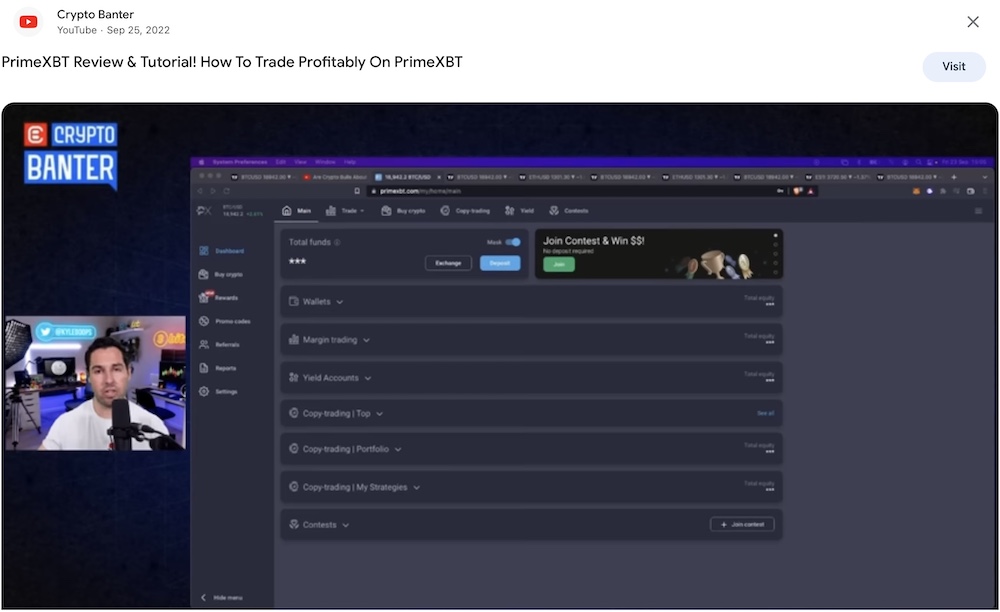Click See all in Copy-trading Top

[x=765, y=413]
